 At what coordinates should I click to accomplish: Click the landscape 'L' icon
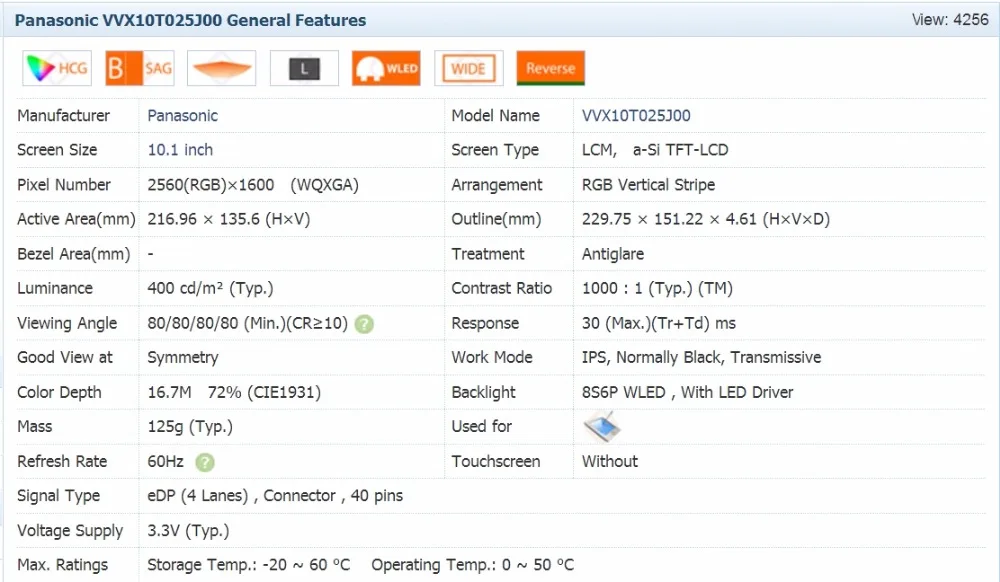(304, 68)
